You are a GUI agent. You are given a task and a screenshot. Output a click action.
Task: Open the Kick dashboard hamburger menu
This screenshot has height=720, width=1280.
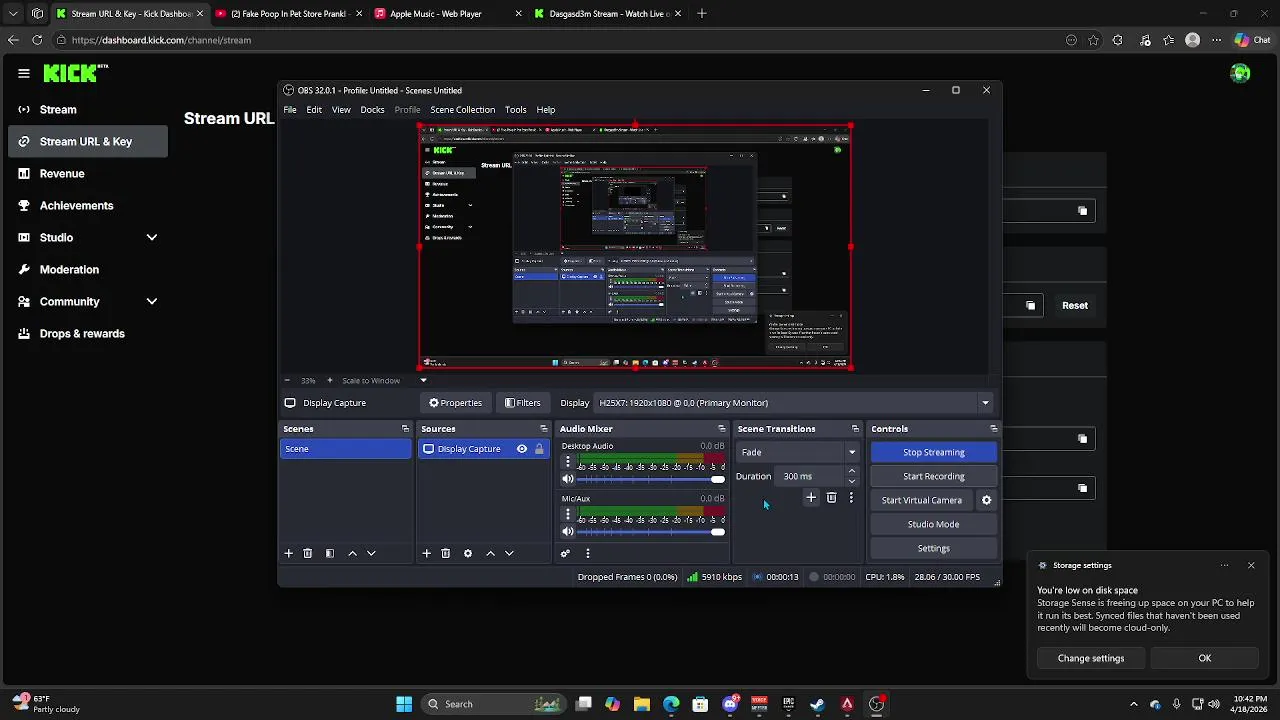[x=24, y=73]
